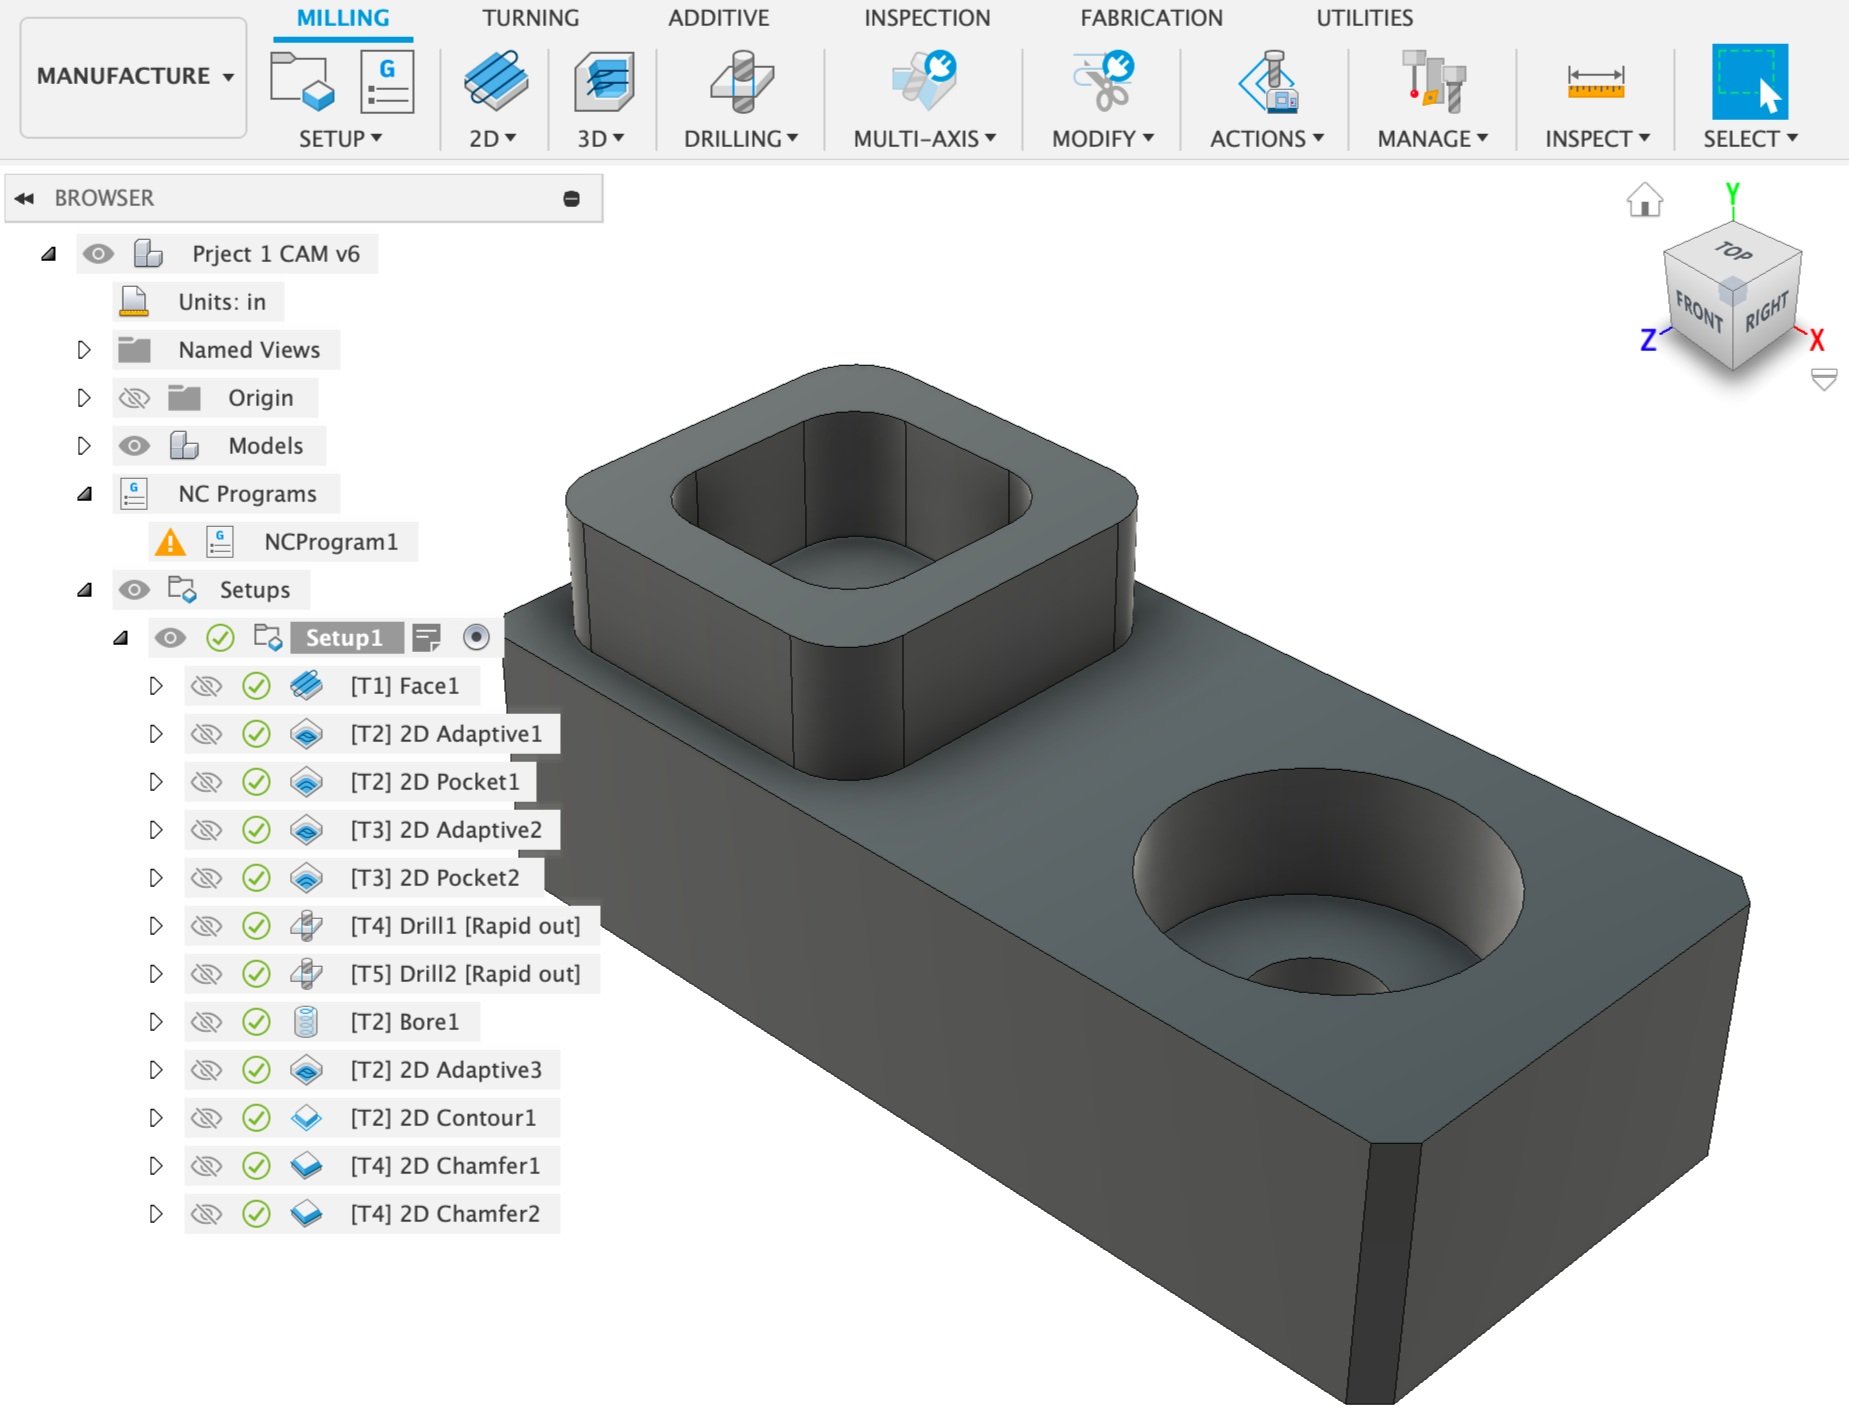Toggle visibility of Setups

(x=134, y=590)
